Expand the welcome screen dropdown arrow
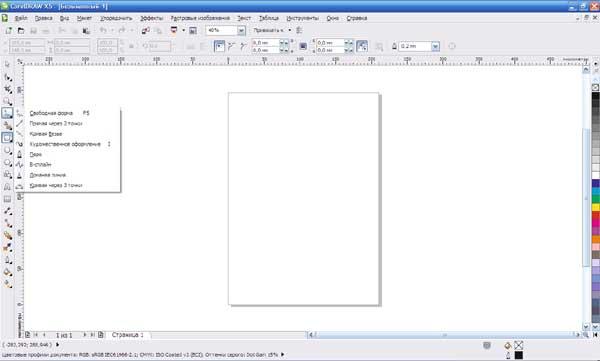Viewport: 600px width, 361px height. [x=183, y=30]
